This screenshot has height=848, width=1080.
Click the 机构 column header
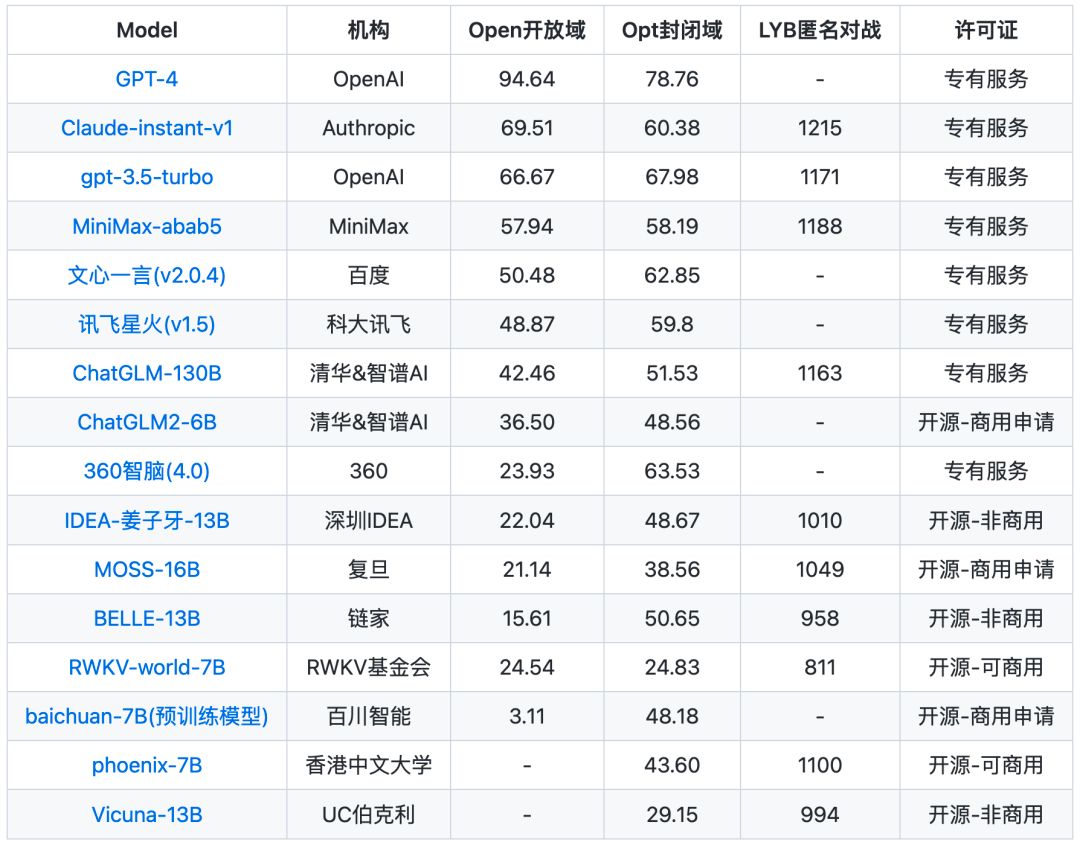pos(368,30)
